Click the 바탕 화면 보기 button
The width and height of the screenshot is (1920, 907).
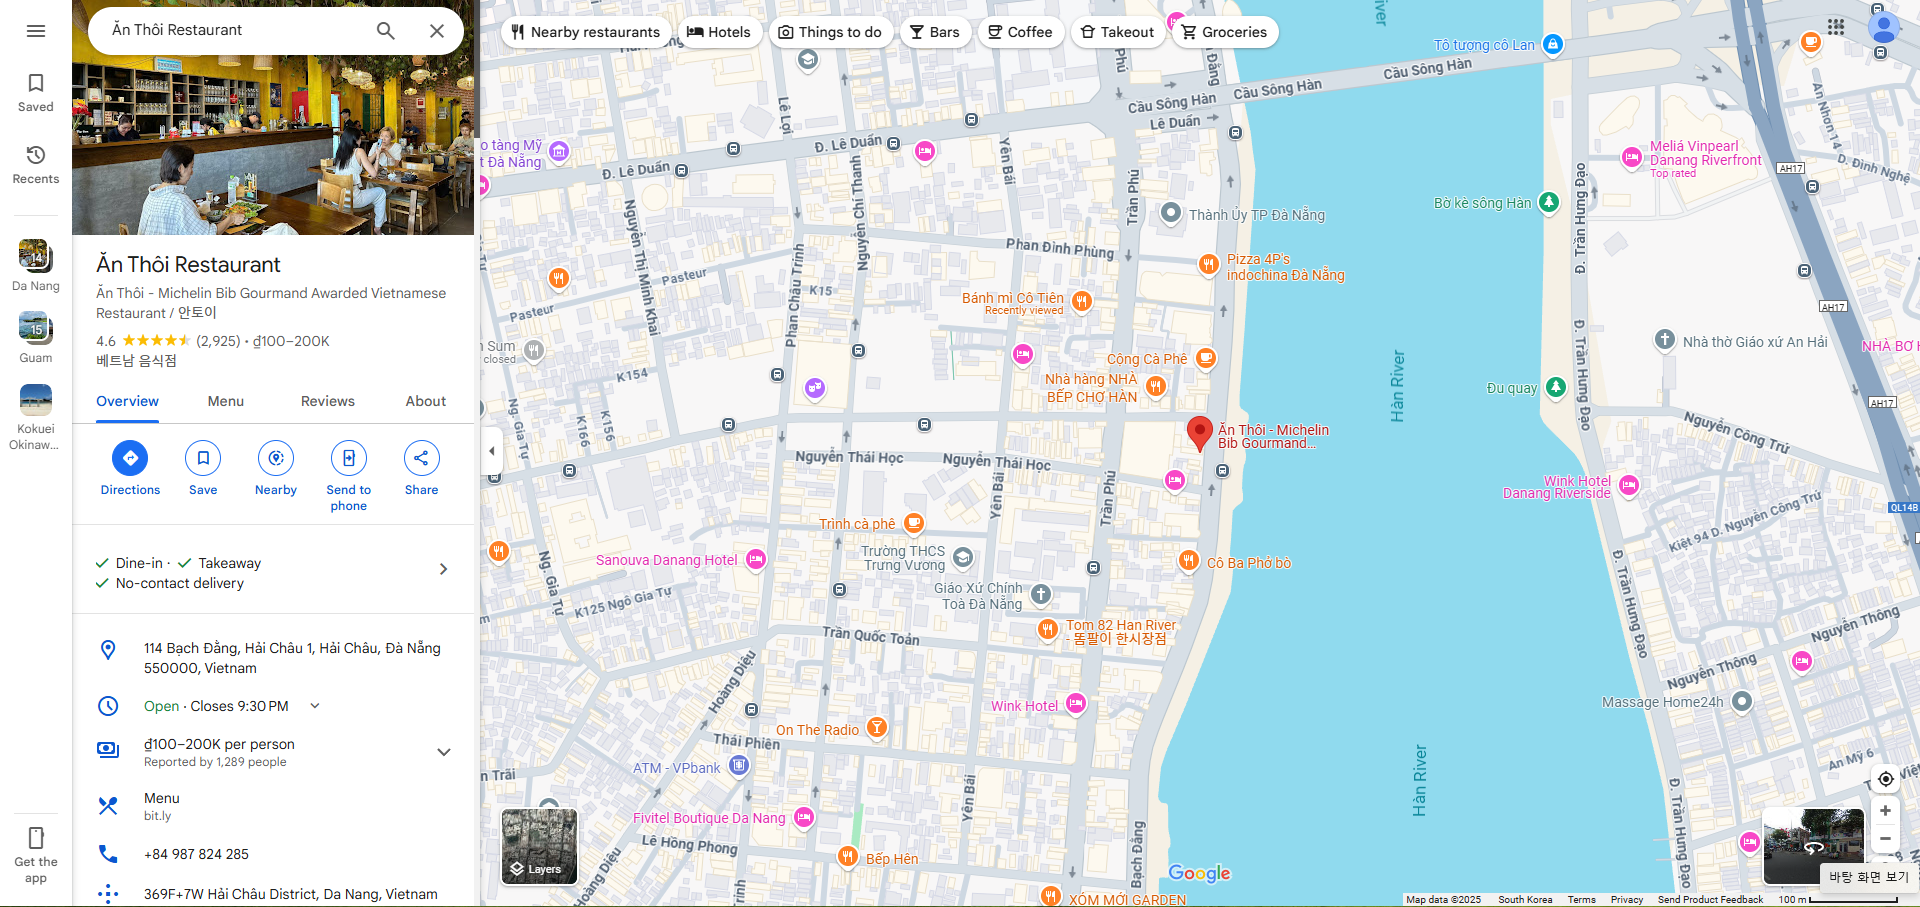pyautogui.click(x=1869, y=877)
